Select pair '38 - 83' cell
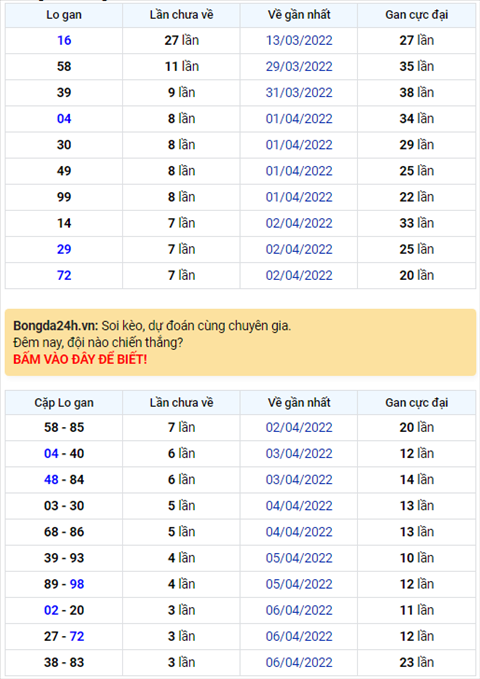The width and height of the screenshot is (480, 679). (64, 663)
